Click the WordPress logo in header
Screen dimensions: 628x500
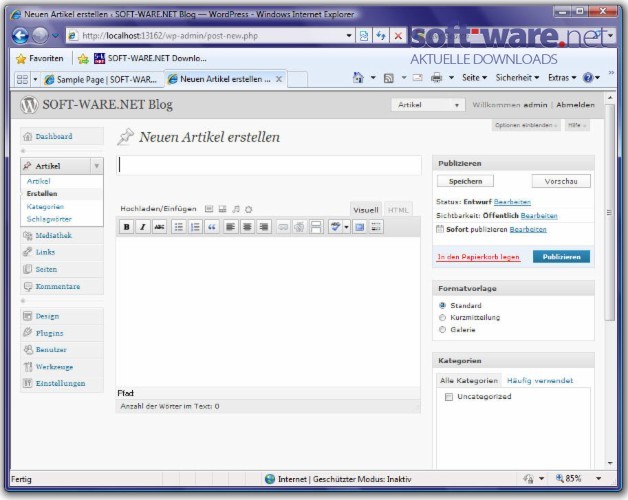coord(29,105)
